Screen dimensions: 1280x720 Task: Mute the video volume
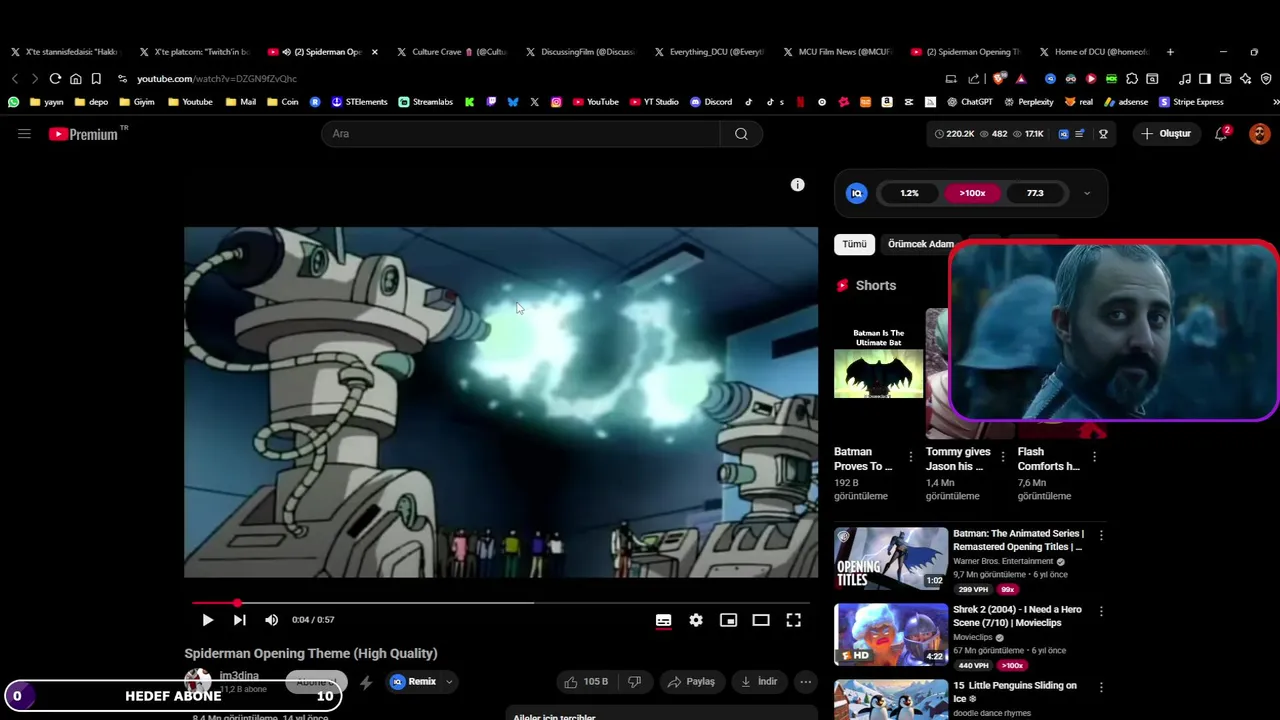(x=271, y=620)
